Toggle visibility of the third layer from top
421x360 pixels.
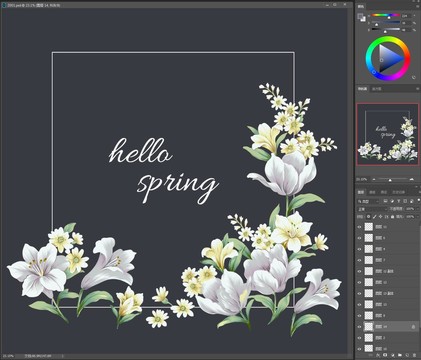(x=359, y=249)
